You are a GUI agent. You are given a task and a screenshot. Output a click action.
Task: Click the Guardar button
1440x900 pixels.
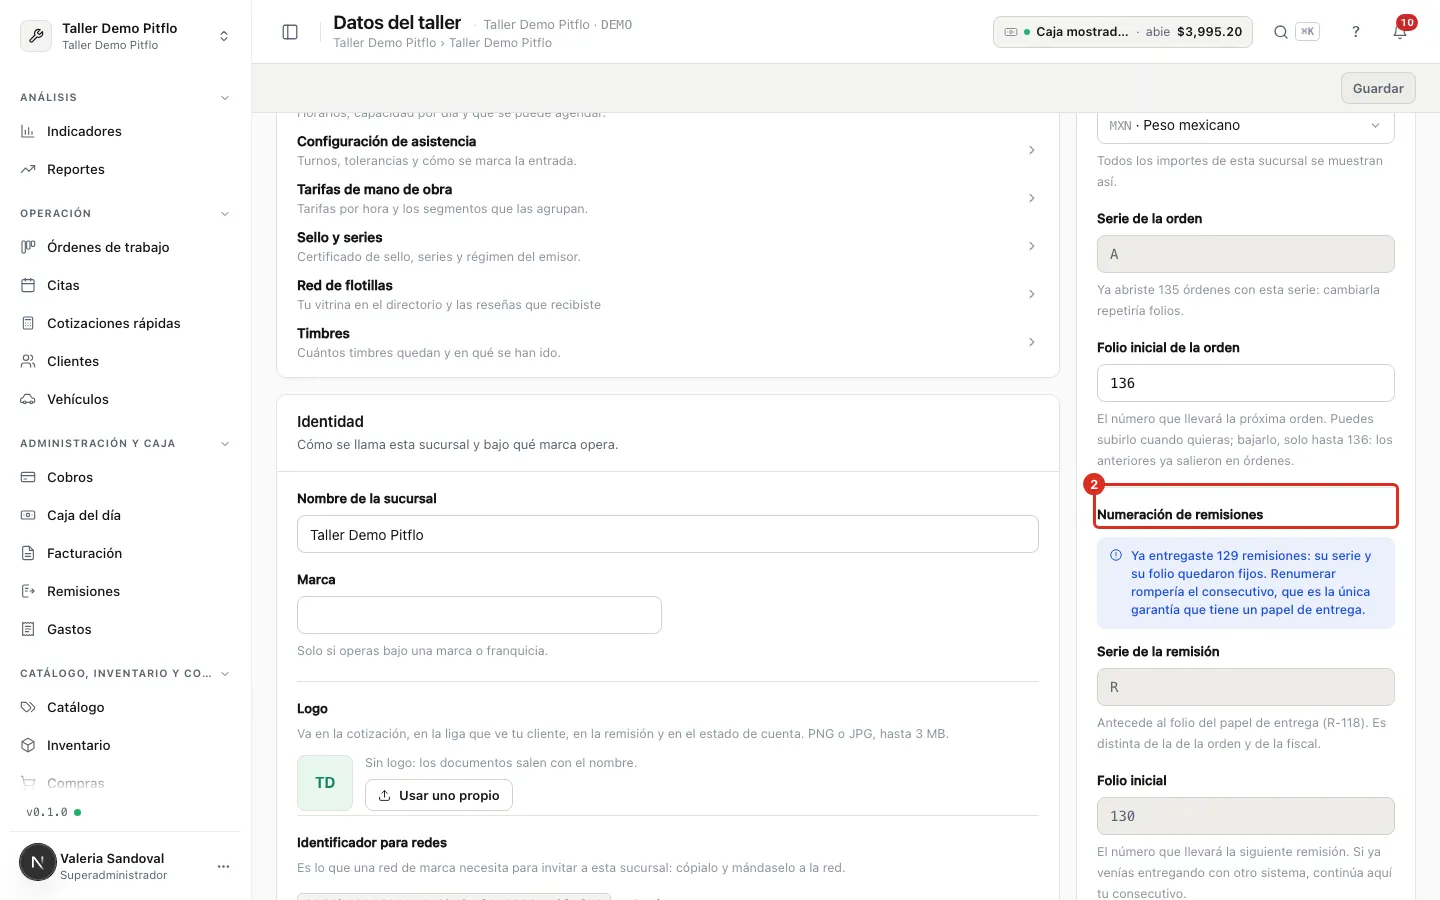(x=1378, y=88)
